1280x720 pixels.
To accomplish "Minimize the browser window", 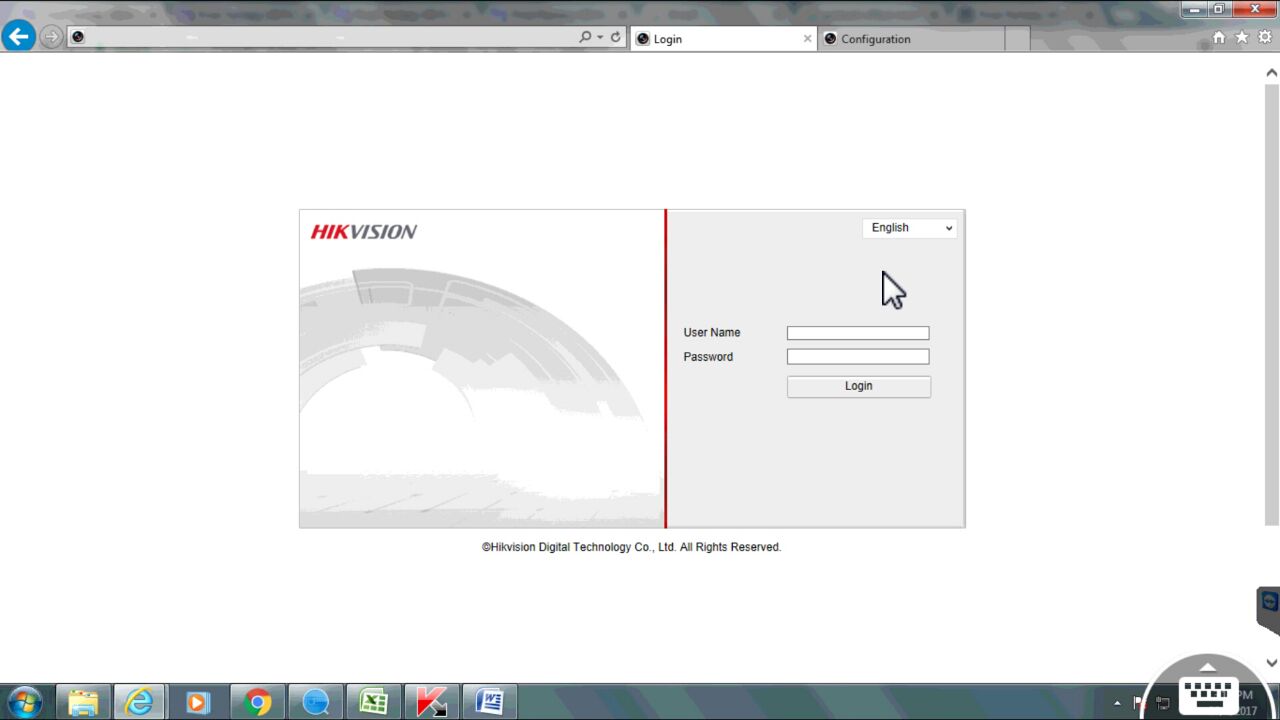I will [1194, 9].
